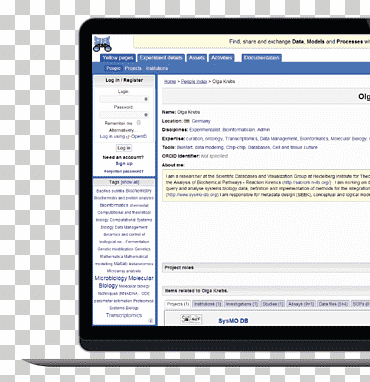The width and height of the screenshot is (370, 382).
Task: Switch to the Institutions (1) related-items tab
Action: point(207,304)
